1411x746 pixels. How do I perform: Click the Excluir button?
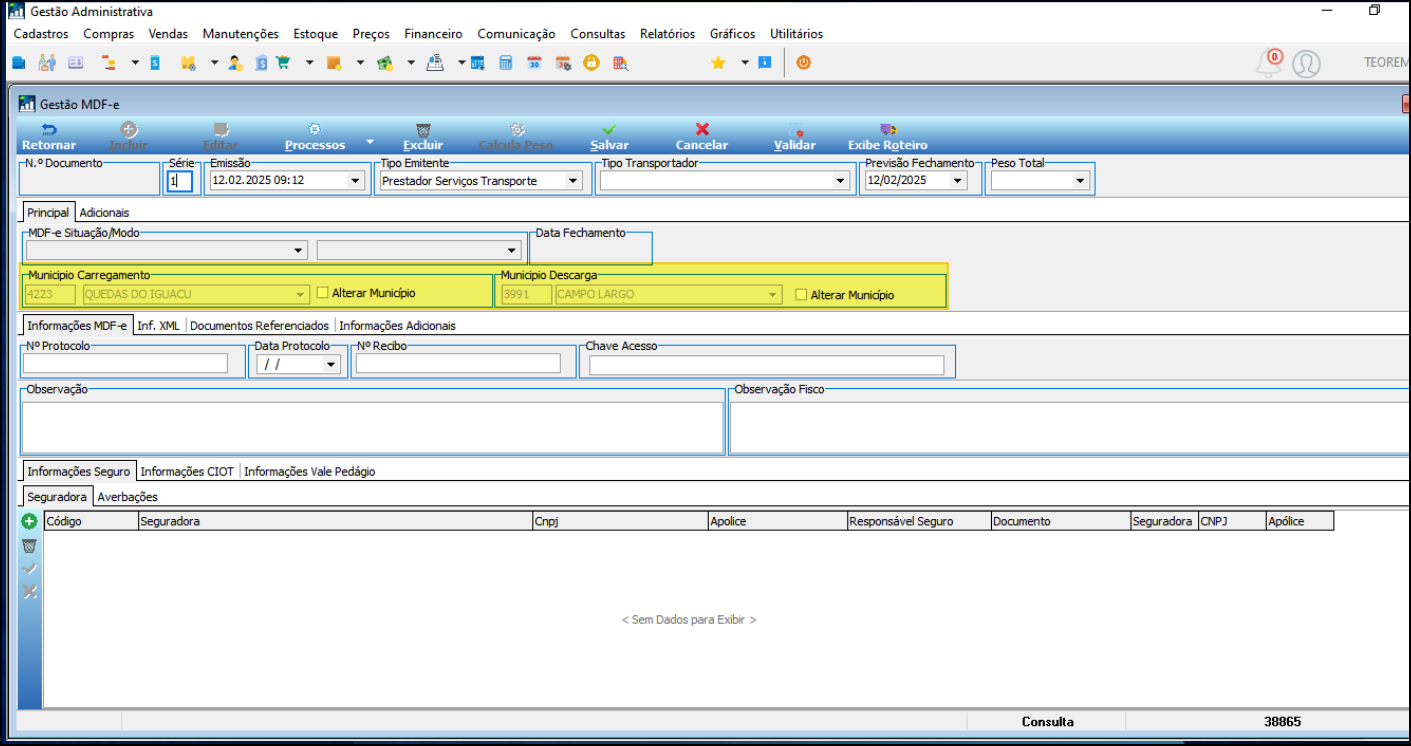pyautogui.click(x=423, y=137)
